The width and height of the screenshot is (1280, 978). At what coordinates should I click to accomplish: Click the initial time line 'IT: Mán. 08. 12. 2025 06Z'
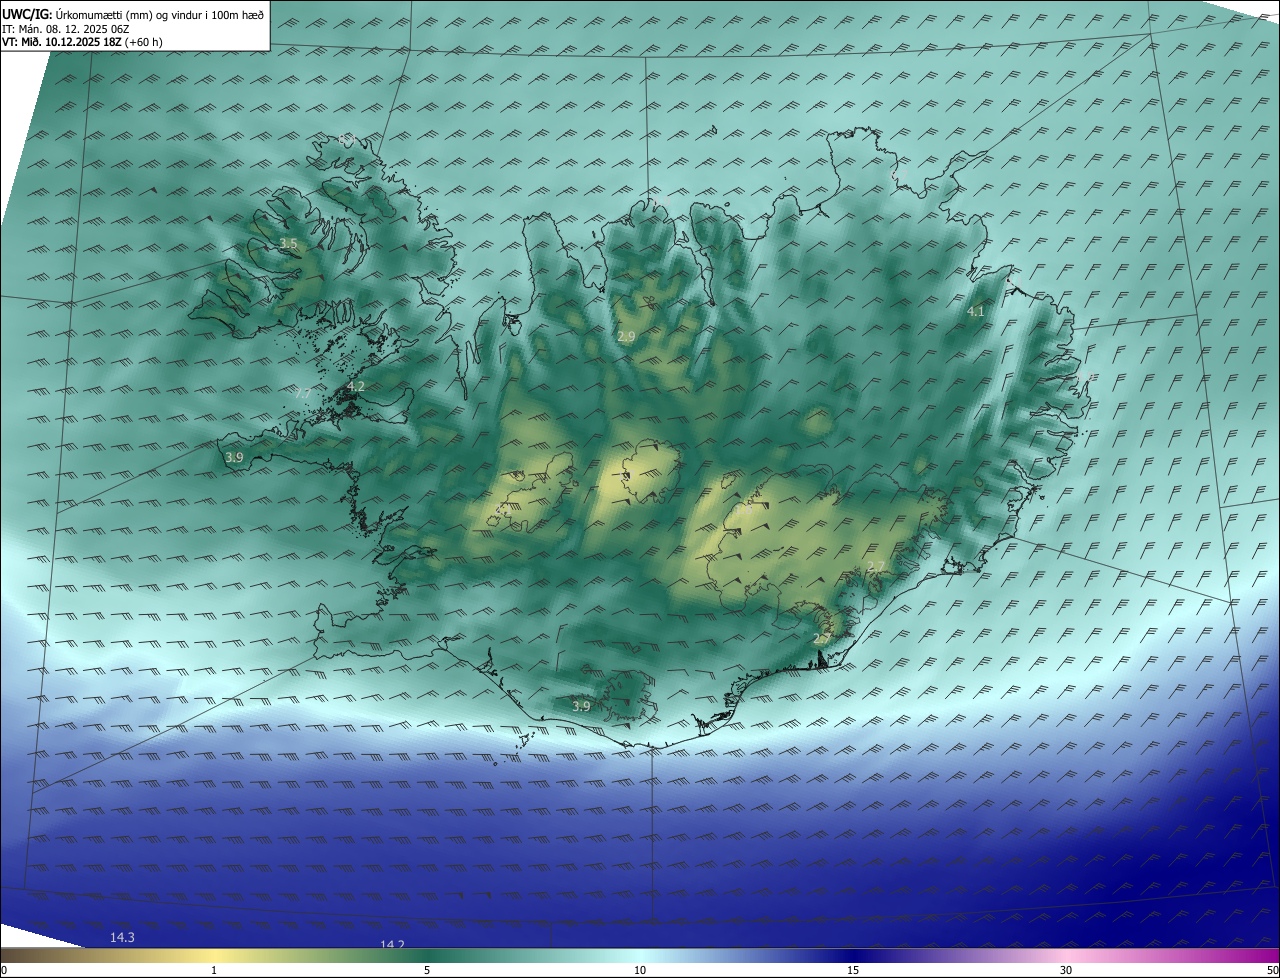click(66, 29)
